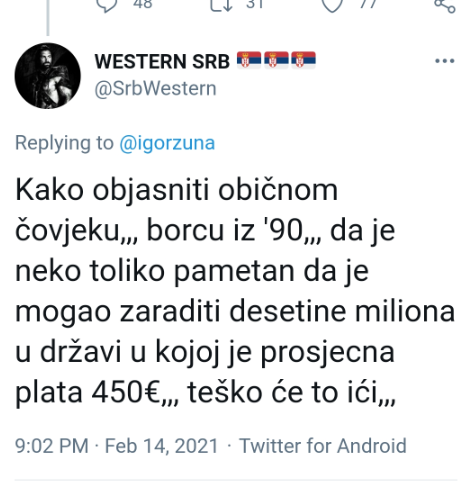468x499 pixels.
Task: Click the reply count 48
Action: [143, 4]
